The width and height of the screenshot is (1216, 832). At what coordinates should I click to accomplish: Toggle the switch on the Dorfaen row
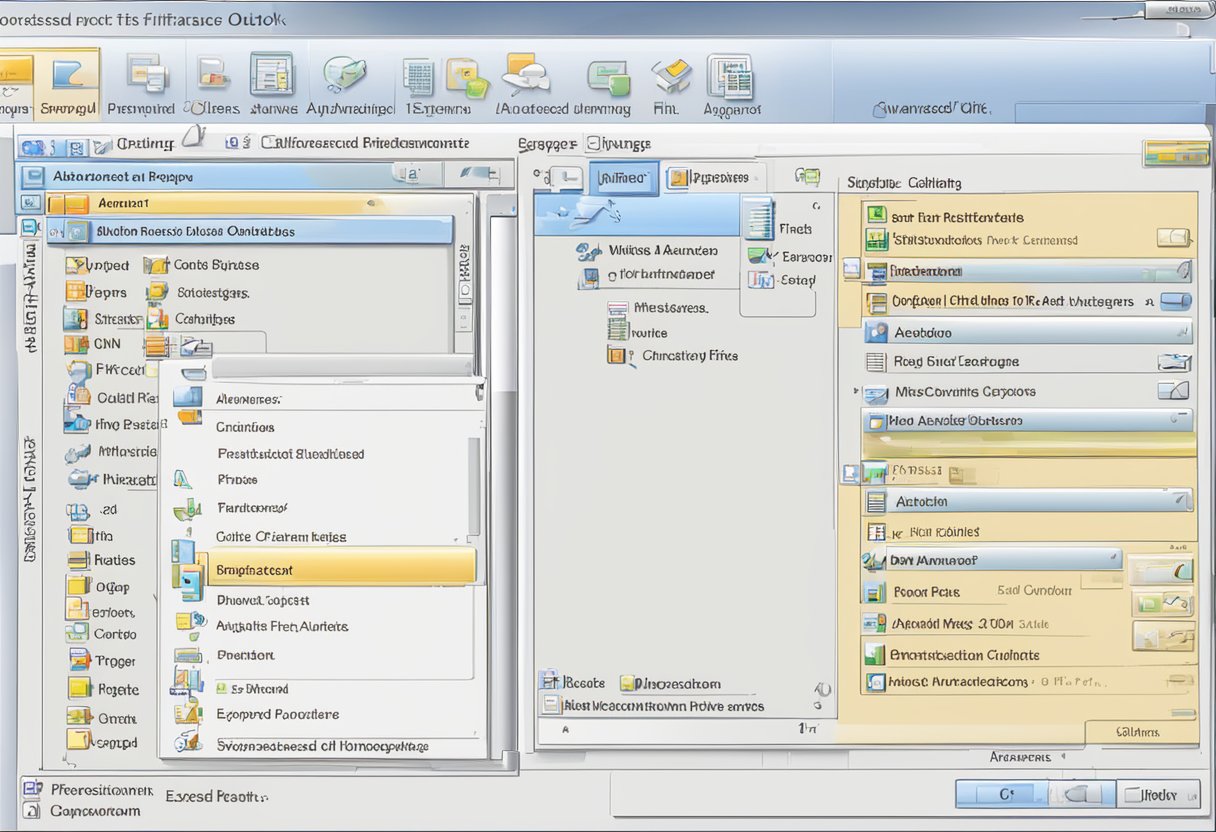[x=1175, y=301]
